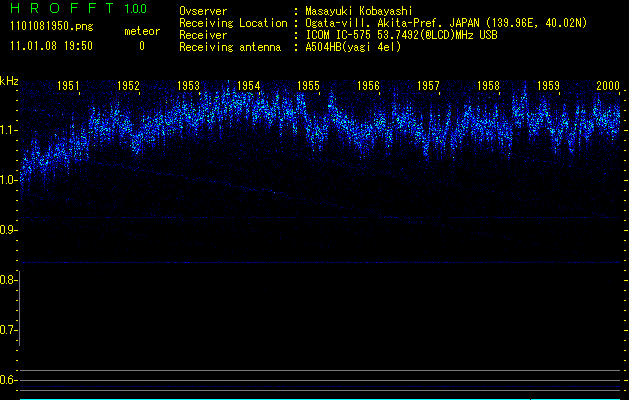Click the Ogata-vill. Akita-Pref. JAPAN location text

(x=446, y=23)
